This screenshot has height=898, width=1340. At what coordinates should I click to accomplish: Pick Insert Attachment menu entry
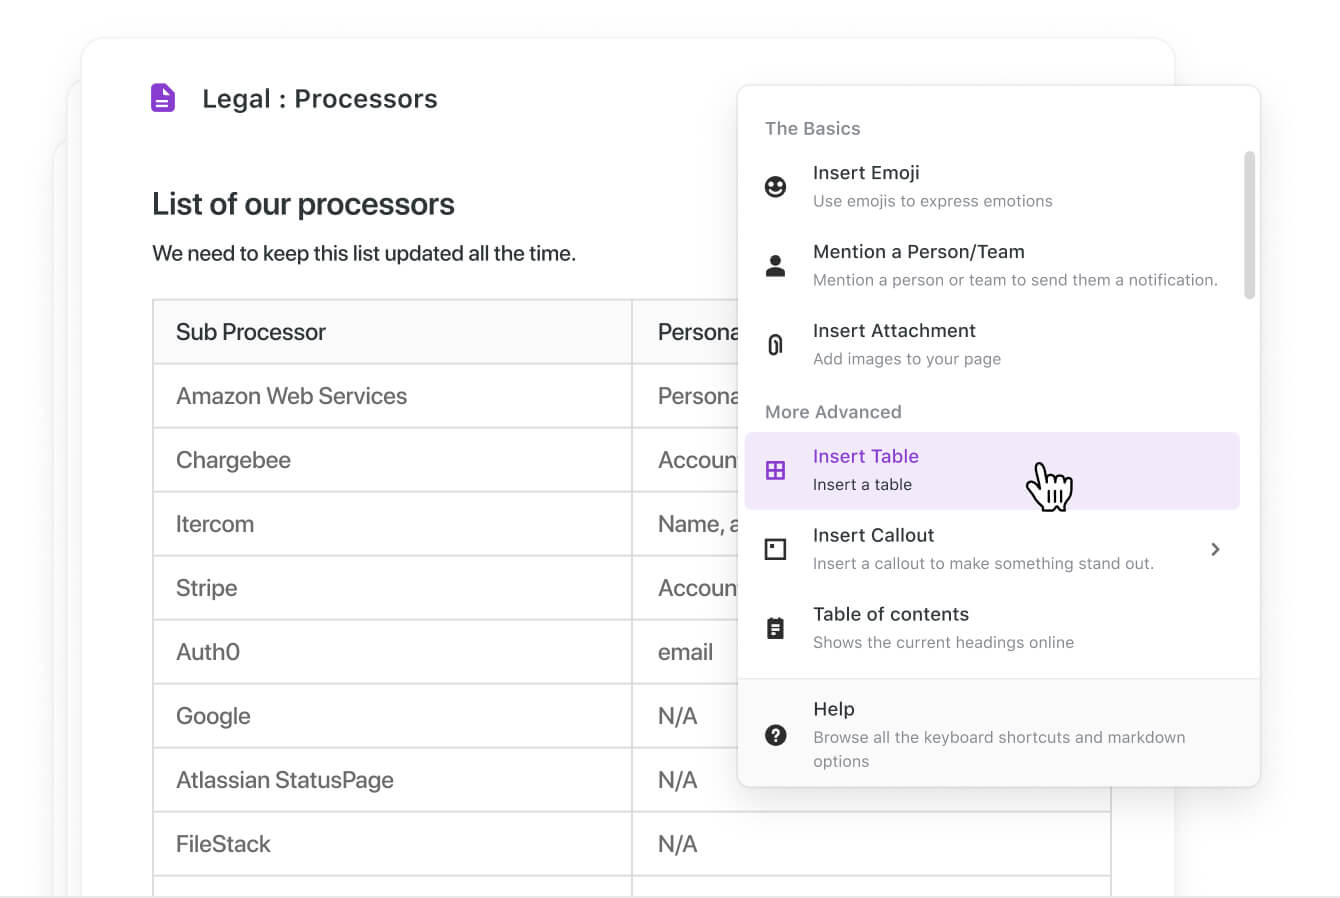tap(992, 345)
